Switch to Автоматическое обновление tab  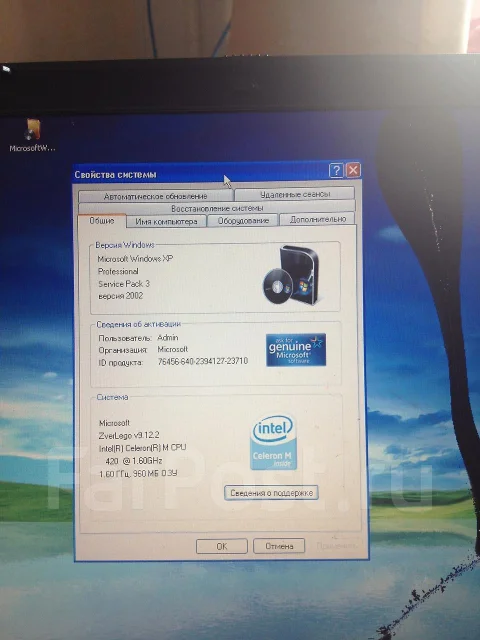156,196
